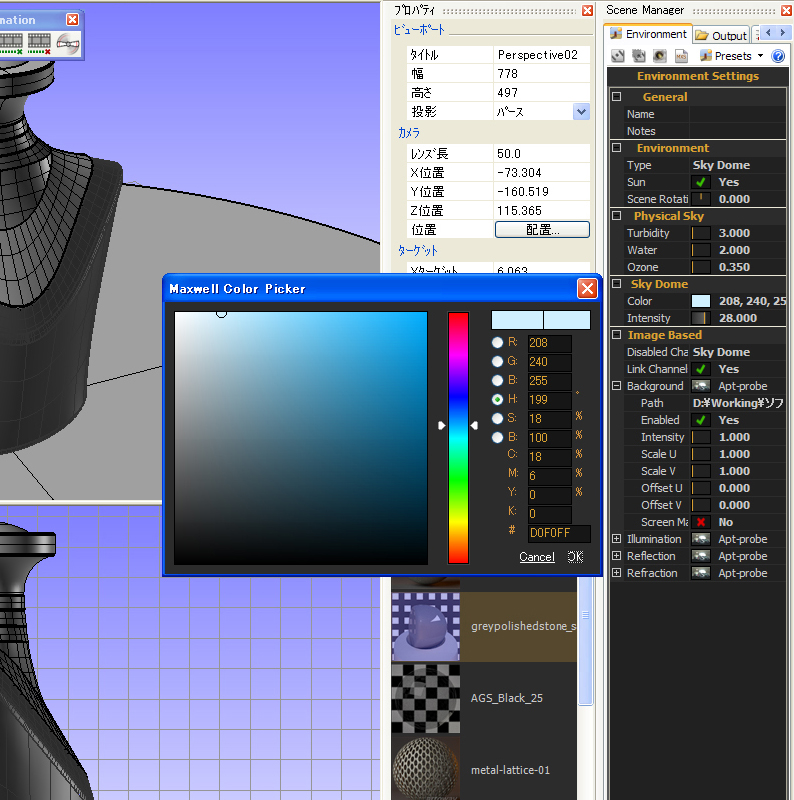Click the camera lens icon in Scene Manager
794x800 pixels.
[660, 56]
